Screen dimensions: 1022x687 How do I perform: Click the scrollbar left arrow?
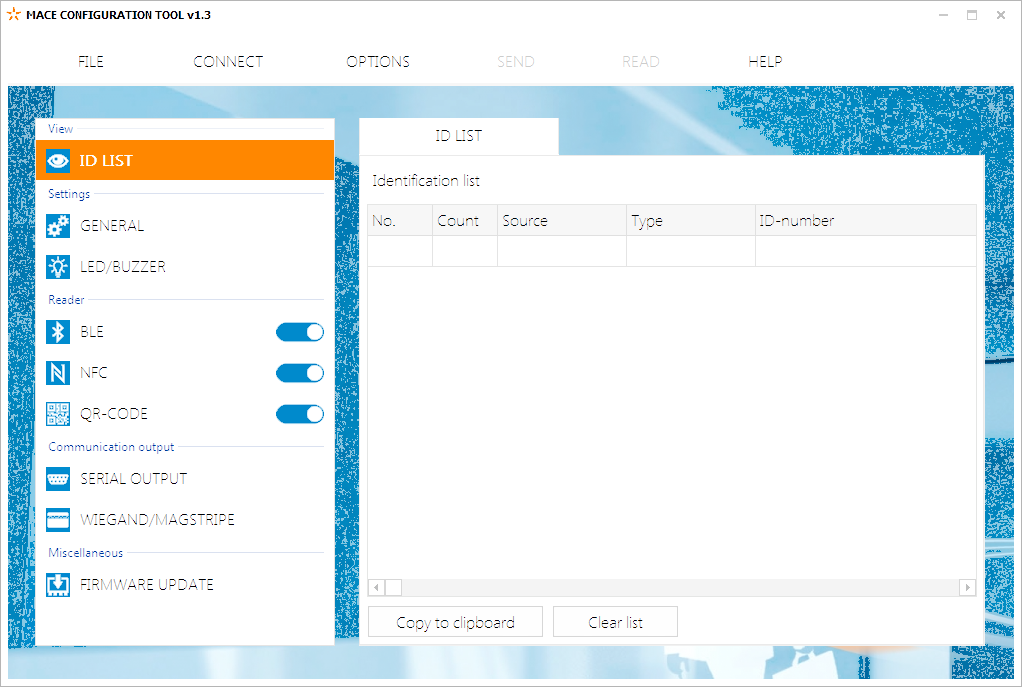tap(376, 587)
